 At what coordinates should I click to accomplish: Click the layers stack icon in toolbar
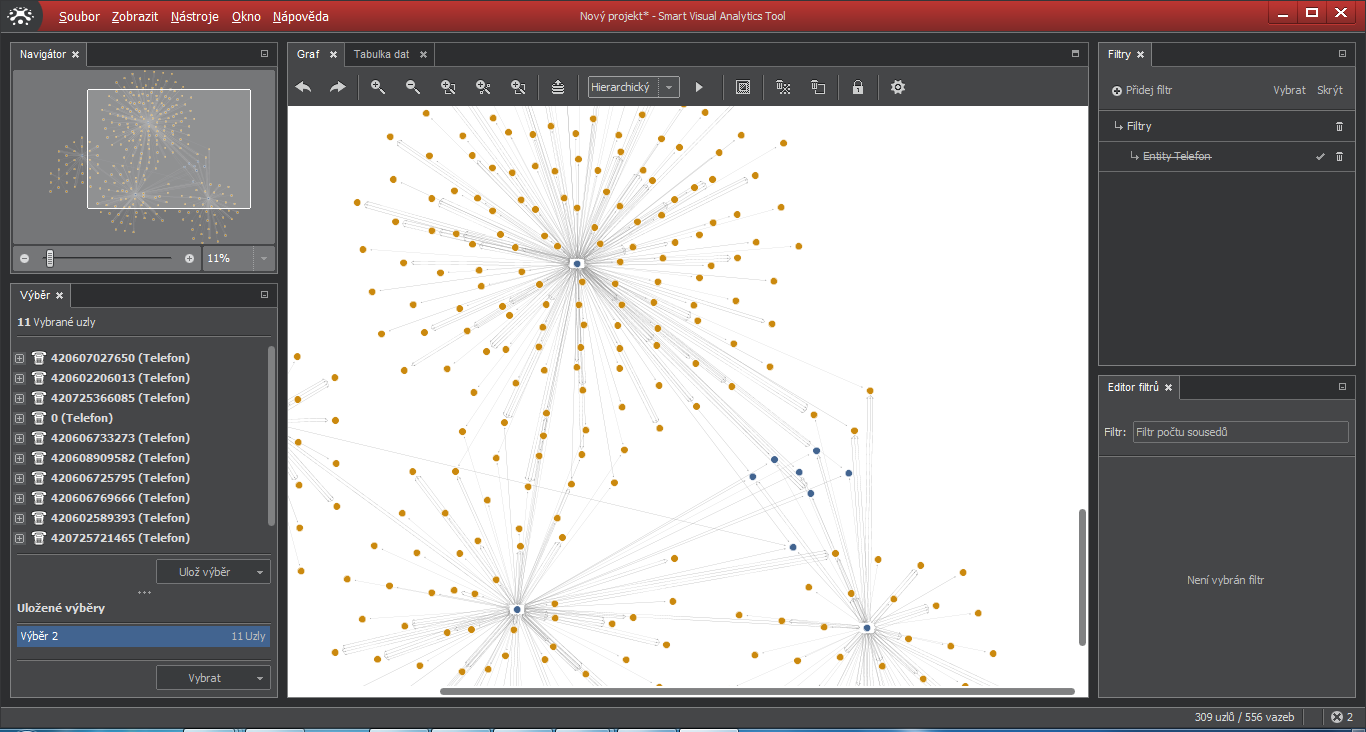[x=558, y=88]
